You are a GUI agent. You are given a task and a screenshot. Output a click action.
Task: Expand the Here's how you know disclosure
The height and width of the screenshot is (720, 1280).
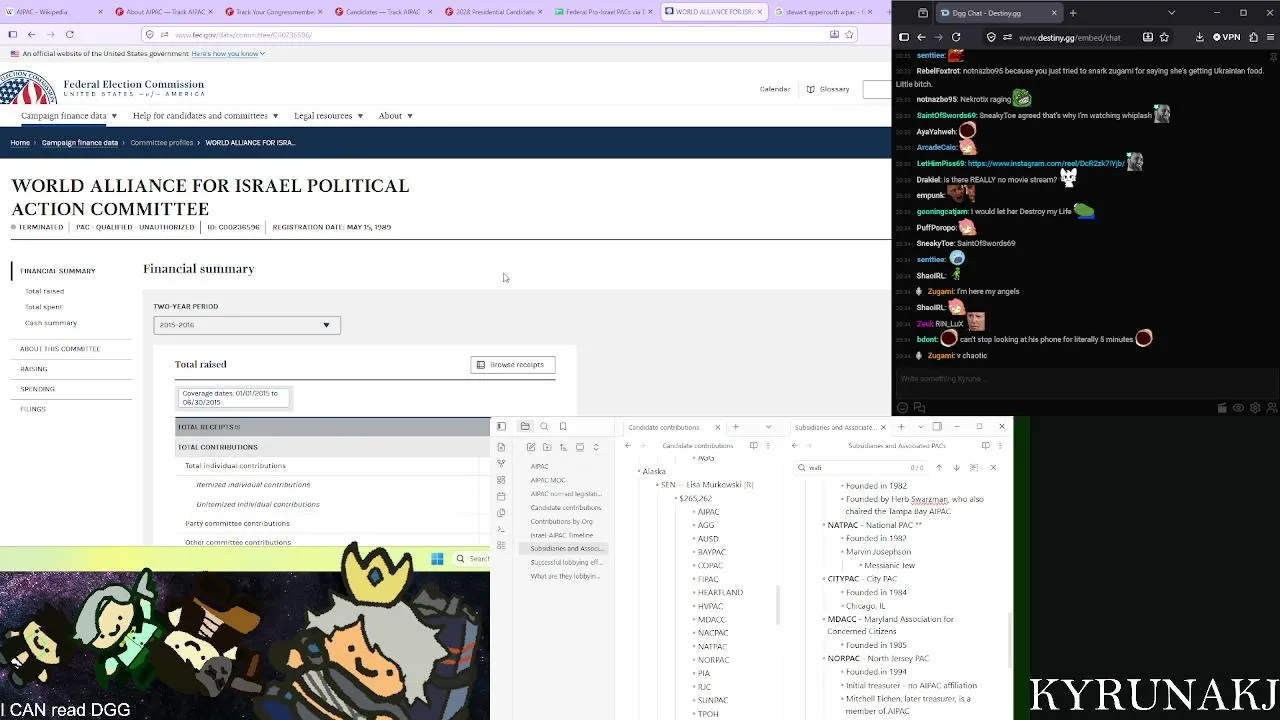[228, 54]
